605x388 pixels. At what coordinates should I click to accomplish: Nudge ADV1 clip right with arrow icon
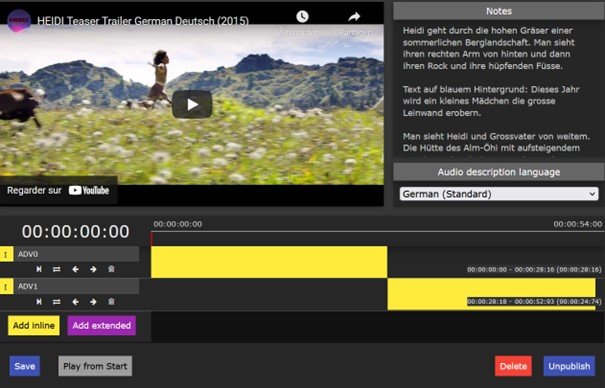93,302
